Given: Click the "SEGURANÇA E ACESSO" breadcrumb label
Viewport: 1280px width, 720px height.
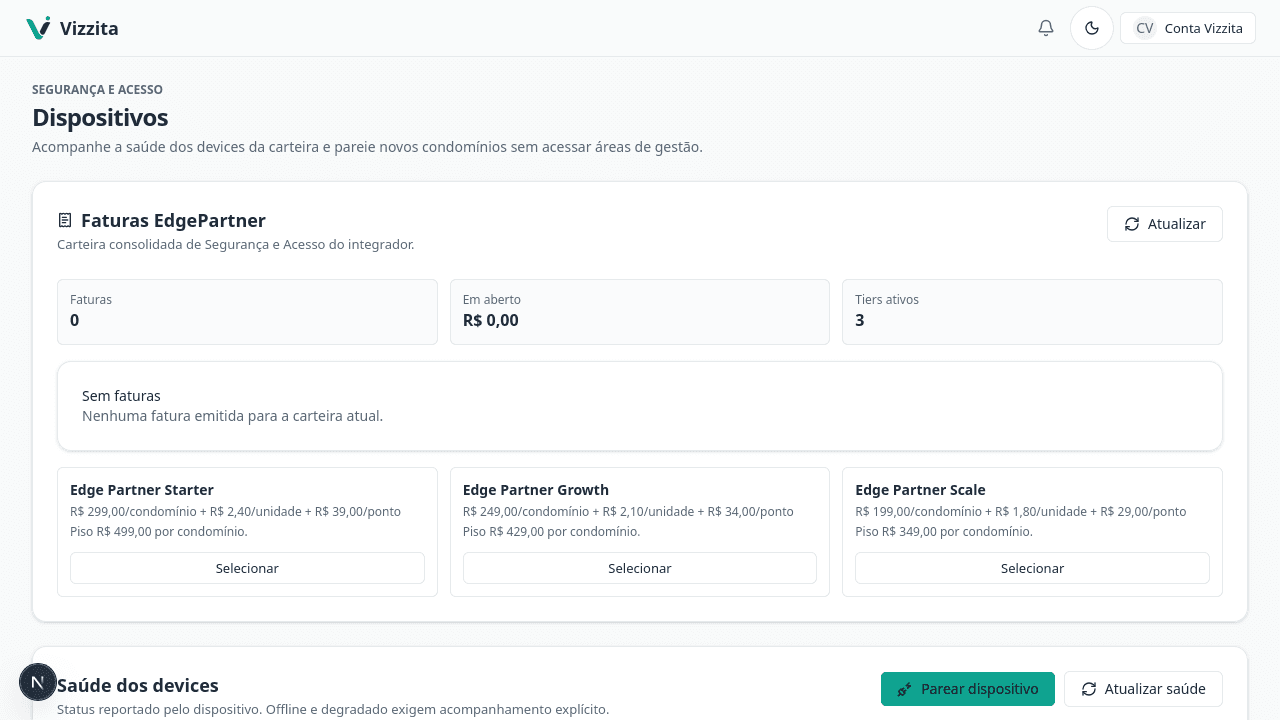Looking at the screenshot, I should [97, 90].
